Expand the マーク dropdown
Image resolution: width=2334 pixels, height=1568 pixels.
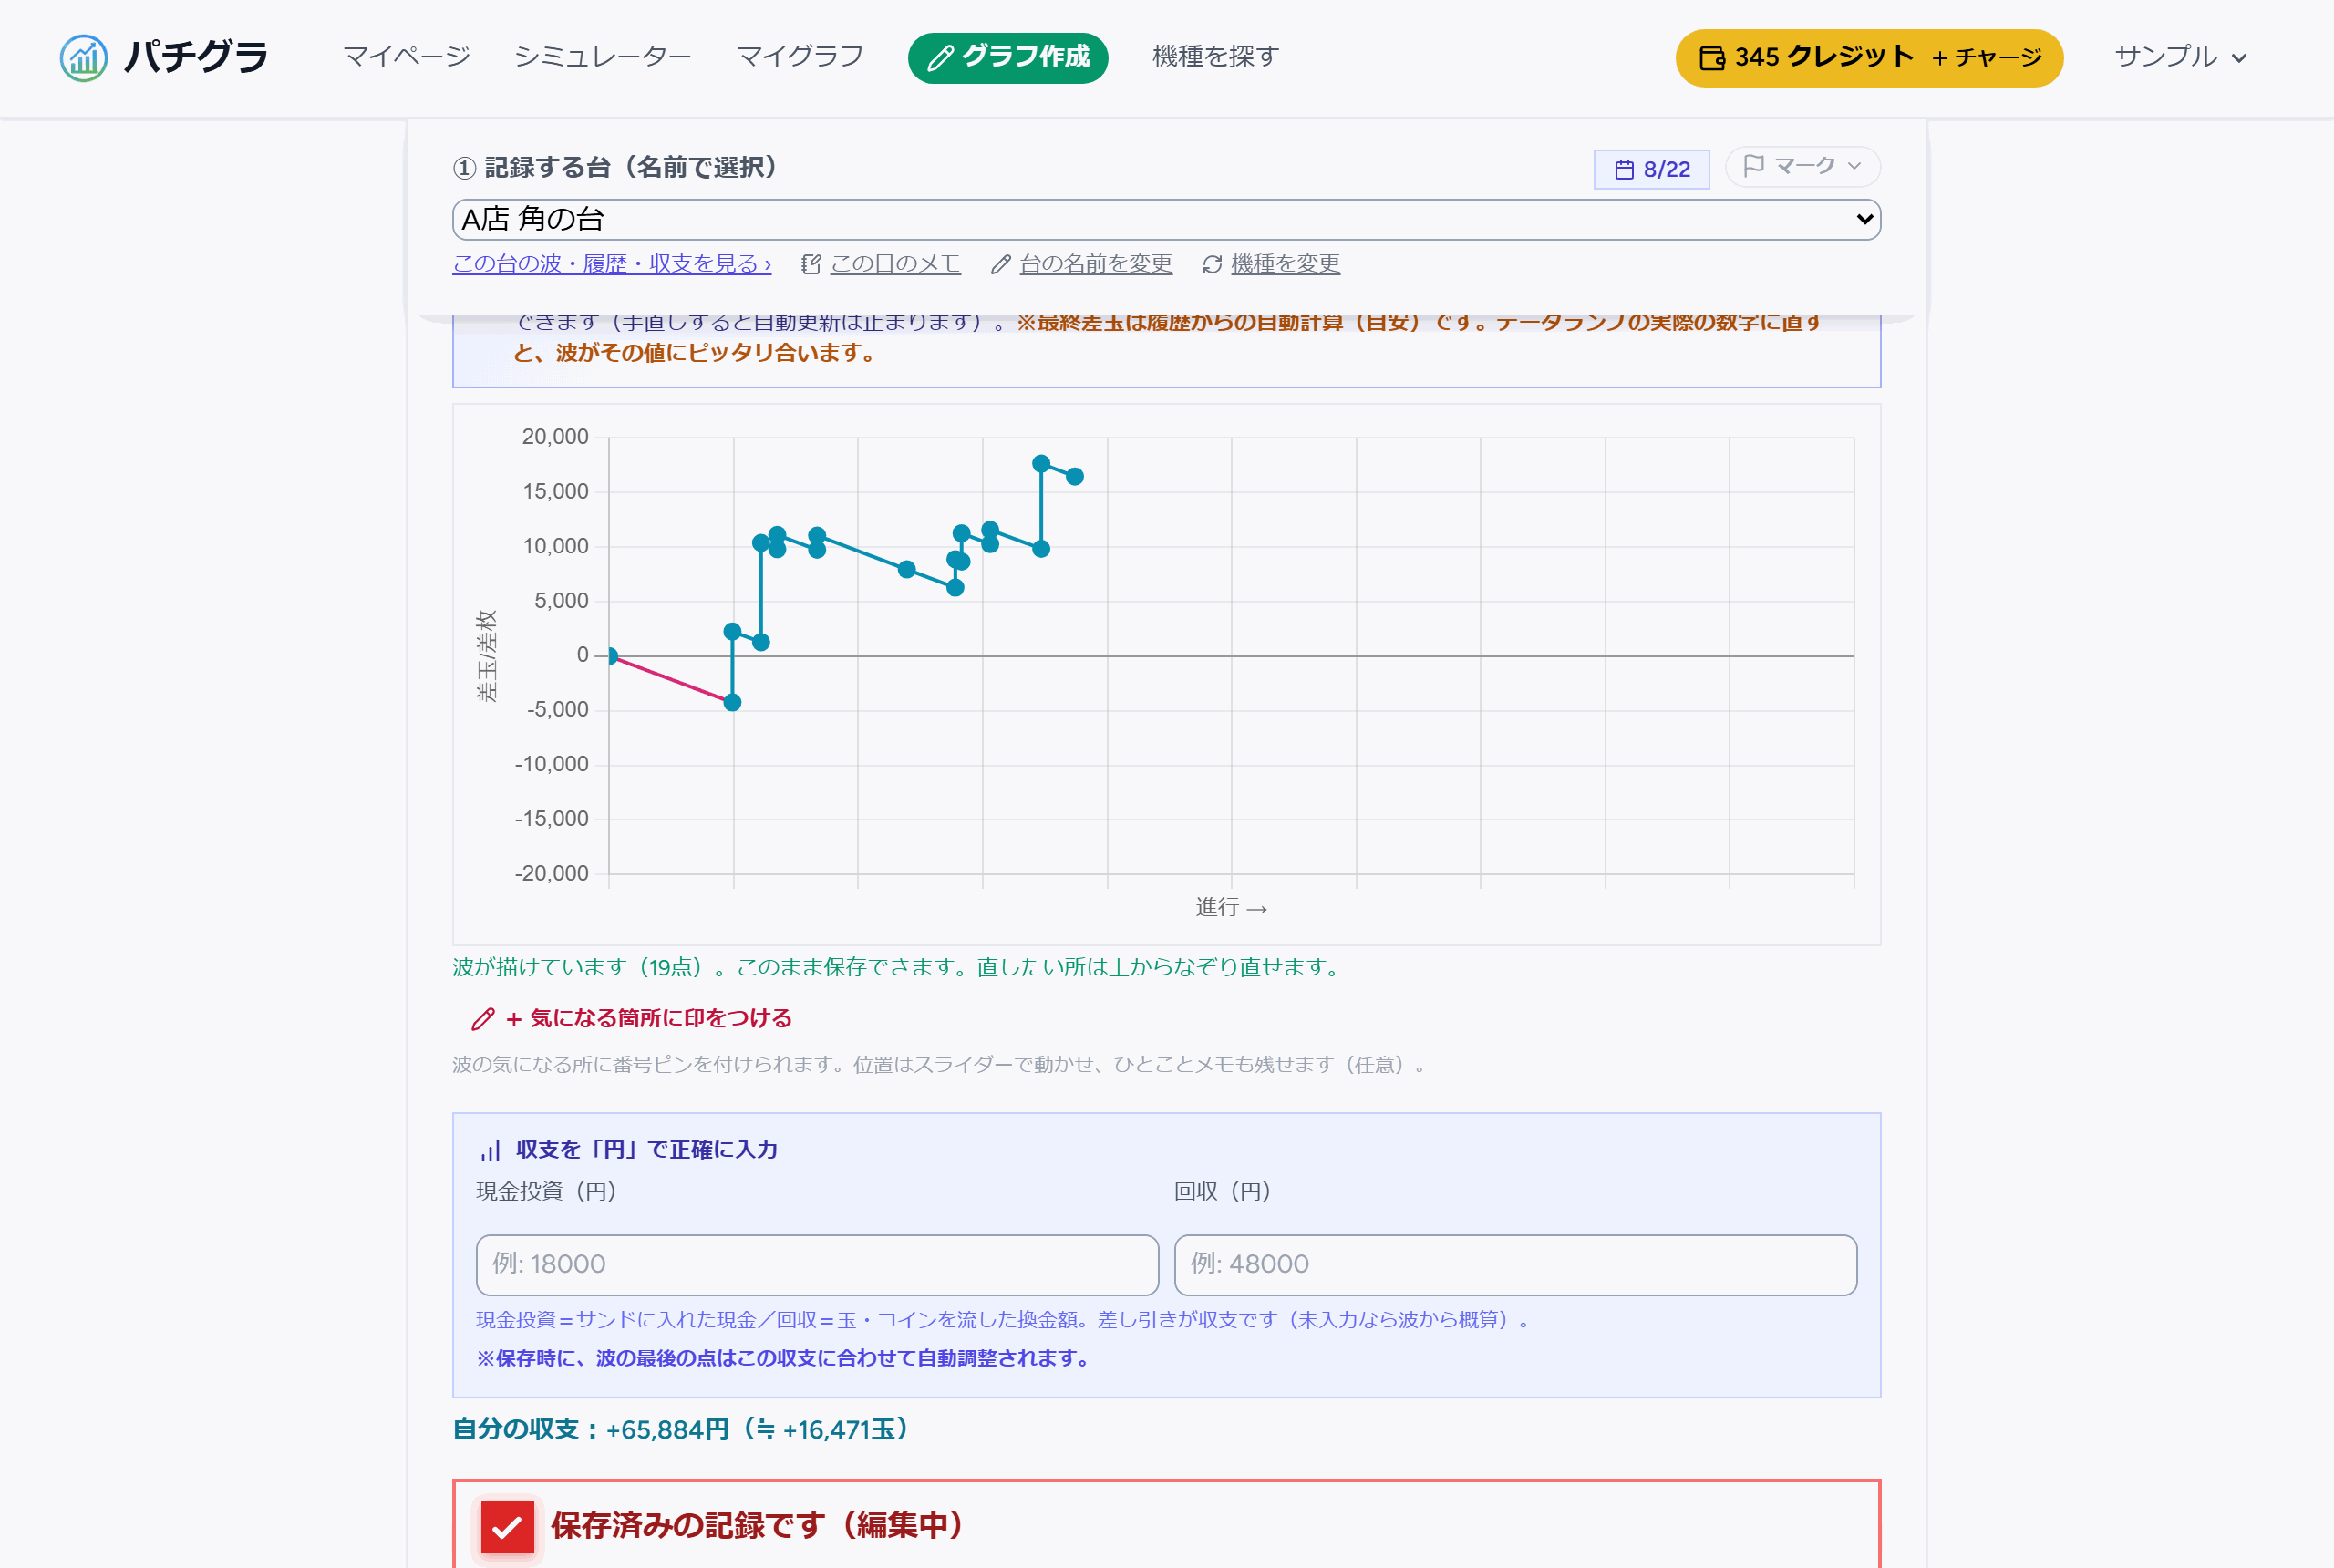coord(1802,166)
